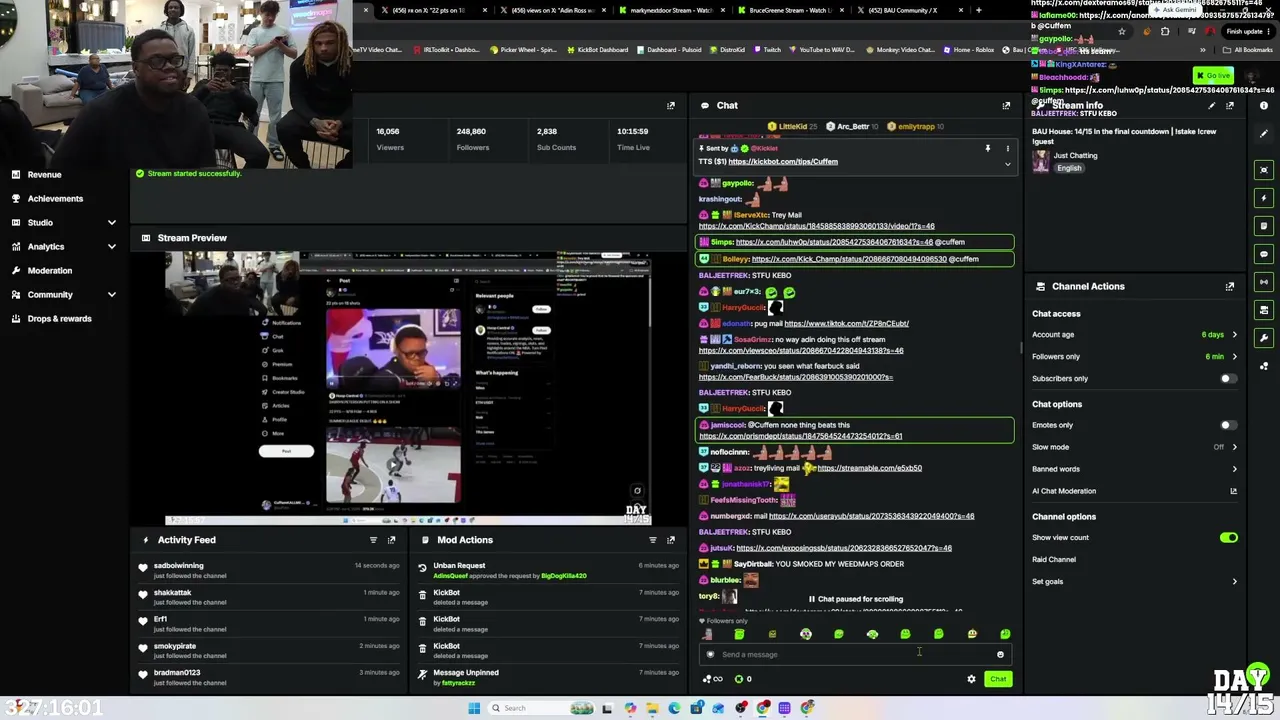Viewport: 1280px width, 720px height.
Task: Click the preview overlay icon on stream preview
Action: [637, 491]
